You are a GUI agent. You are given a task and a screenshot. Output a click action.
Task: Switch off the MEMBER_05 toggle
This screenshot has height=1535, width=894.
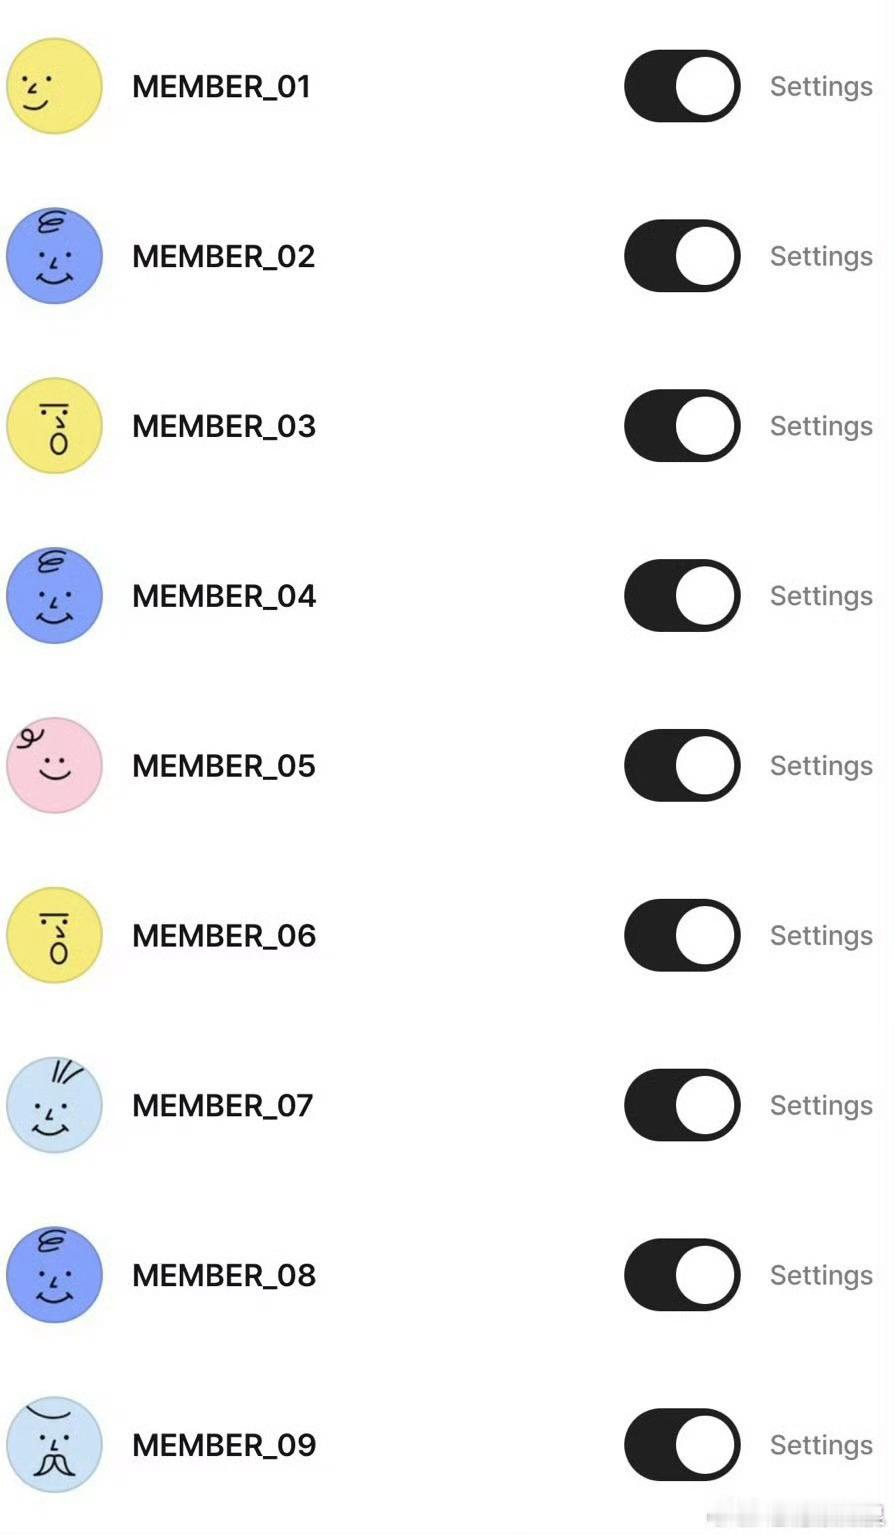(x=682, y=765)
